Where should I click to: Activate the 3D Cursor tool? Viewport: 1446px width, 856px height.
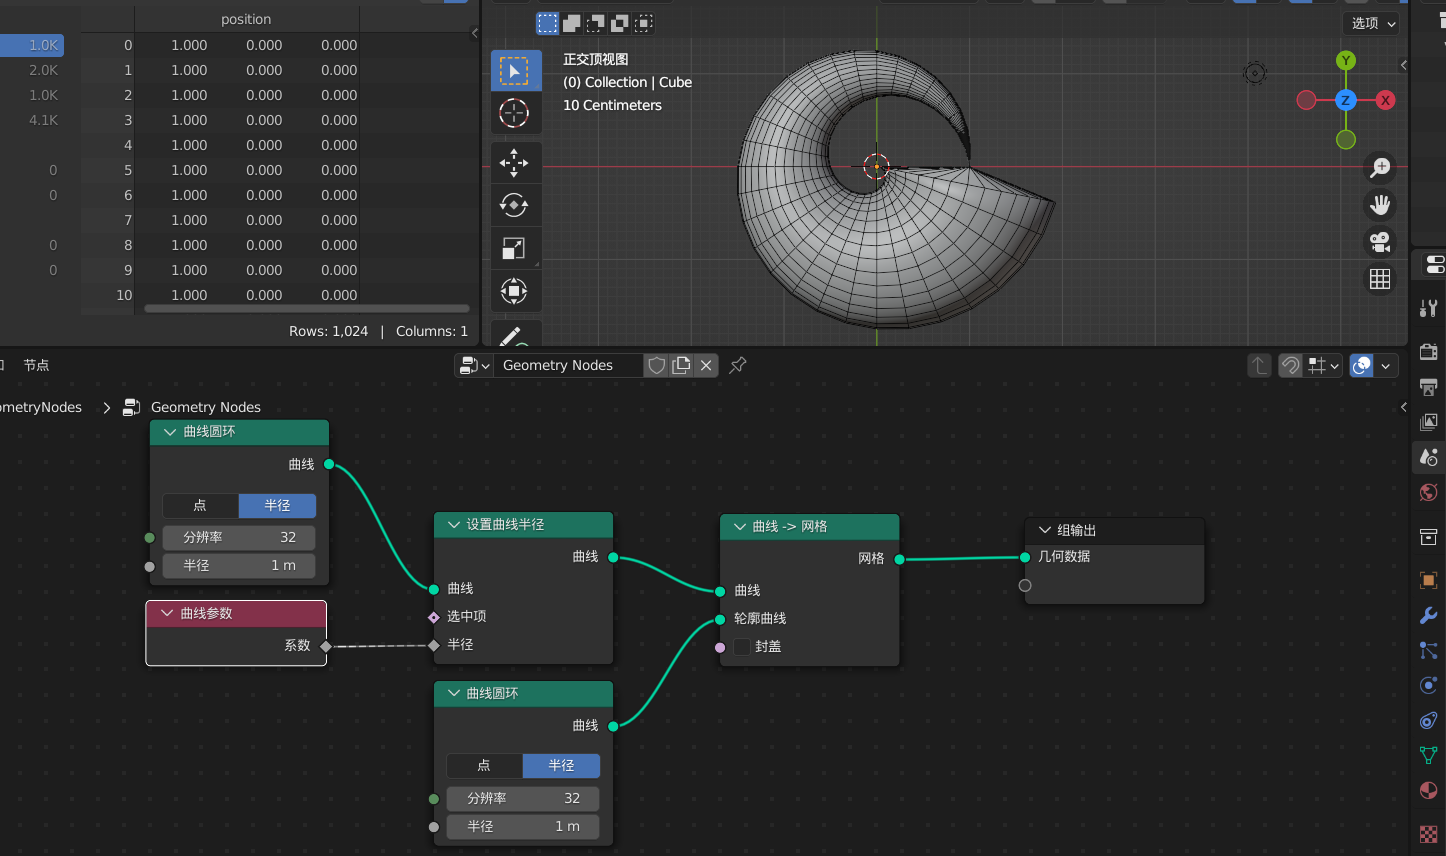(x=515, y=113)
